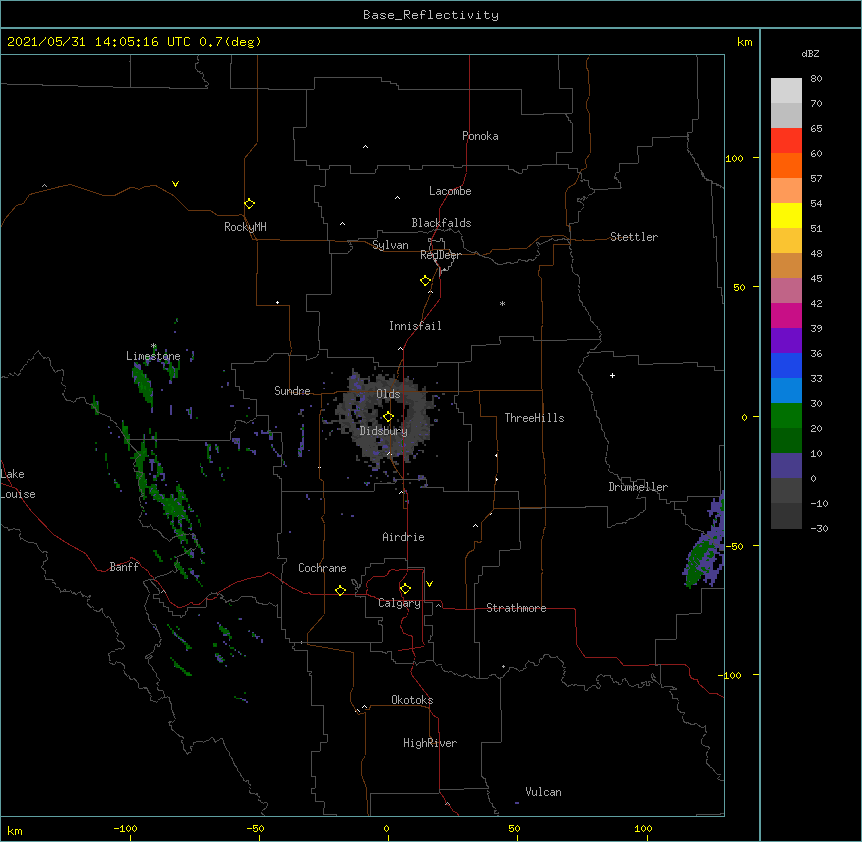Click the purple 10 dBZ legend color
This screenshot has height=842, width=862.
(786, 466)
